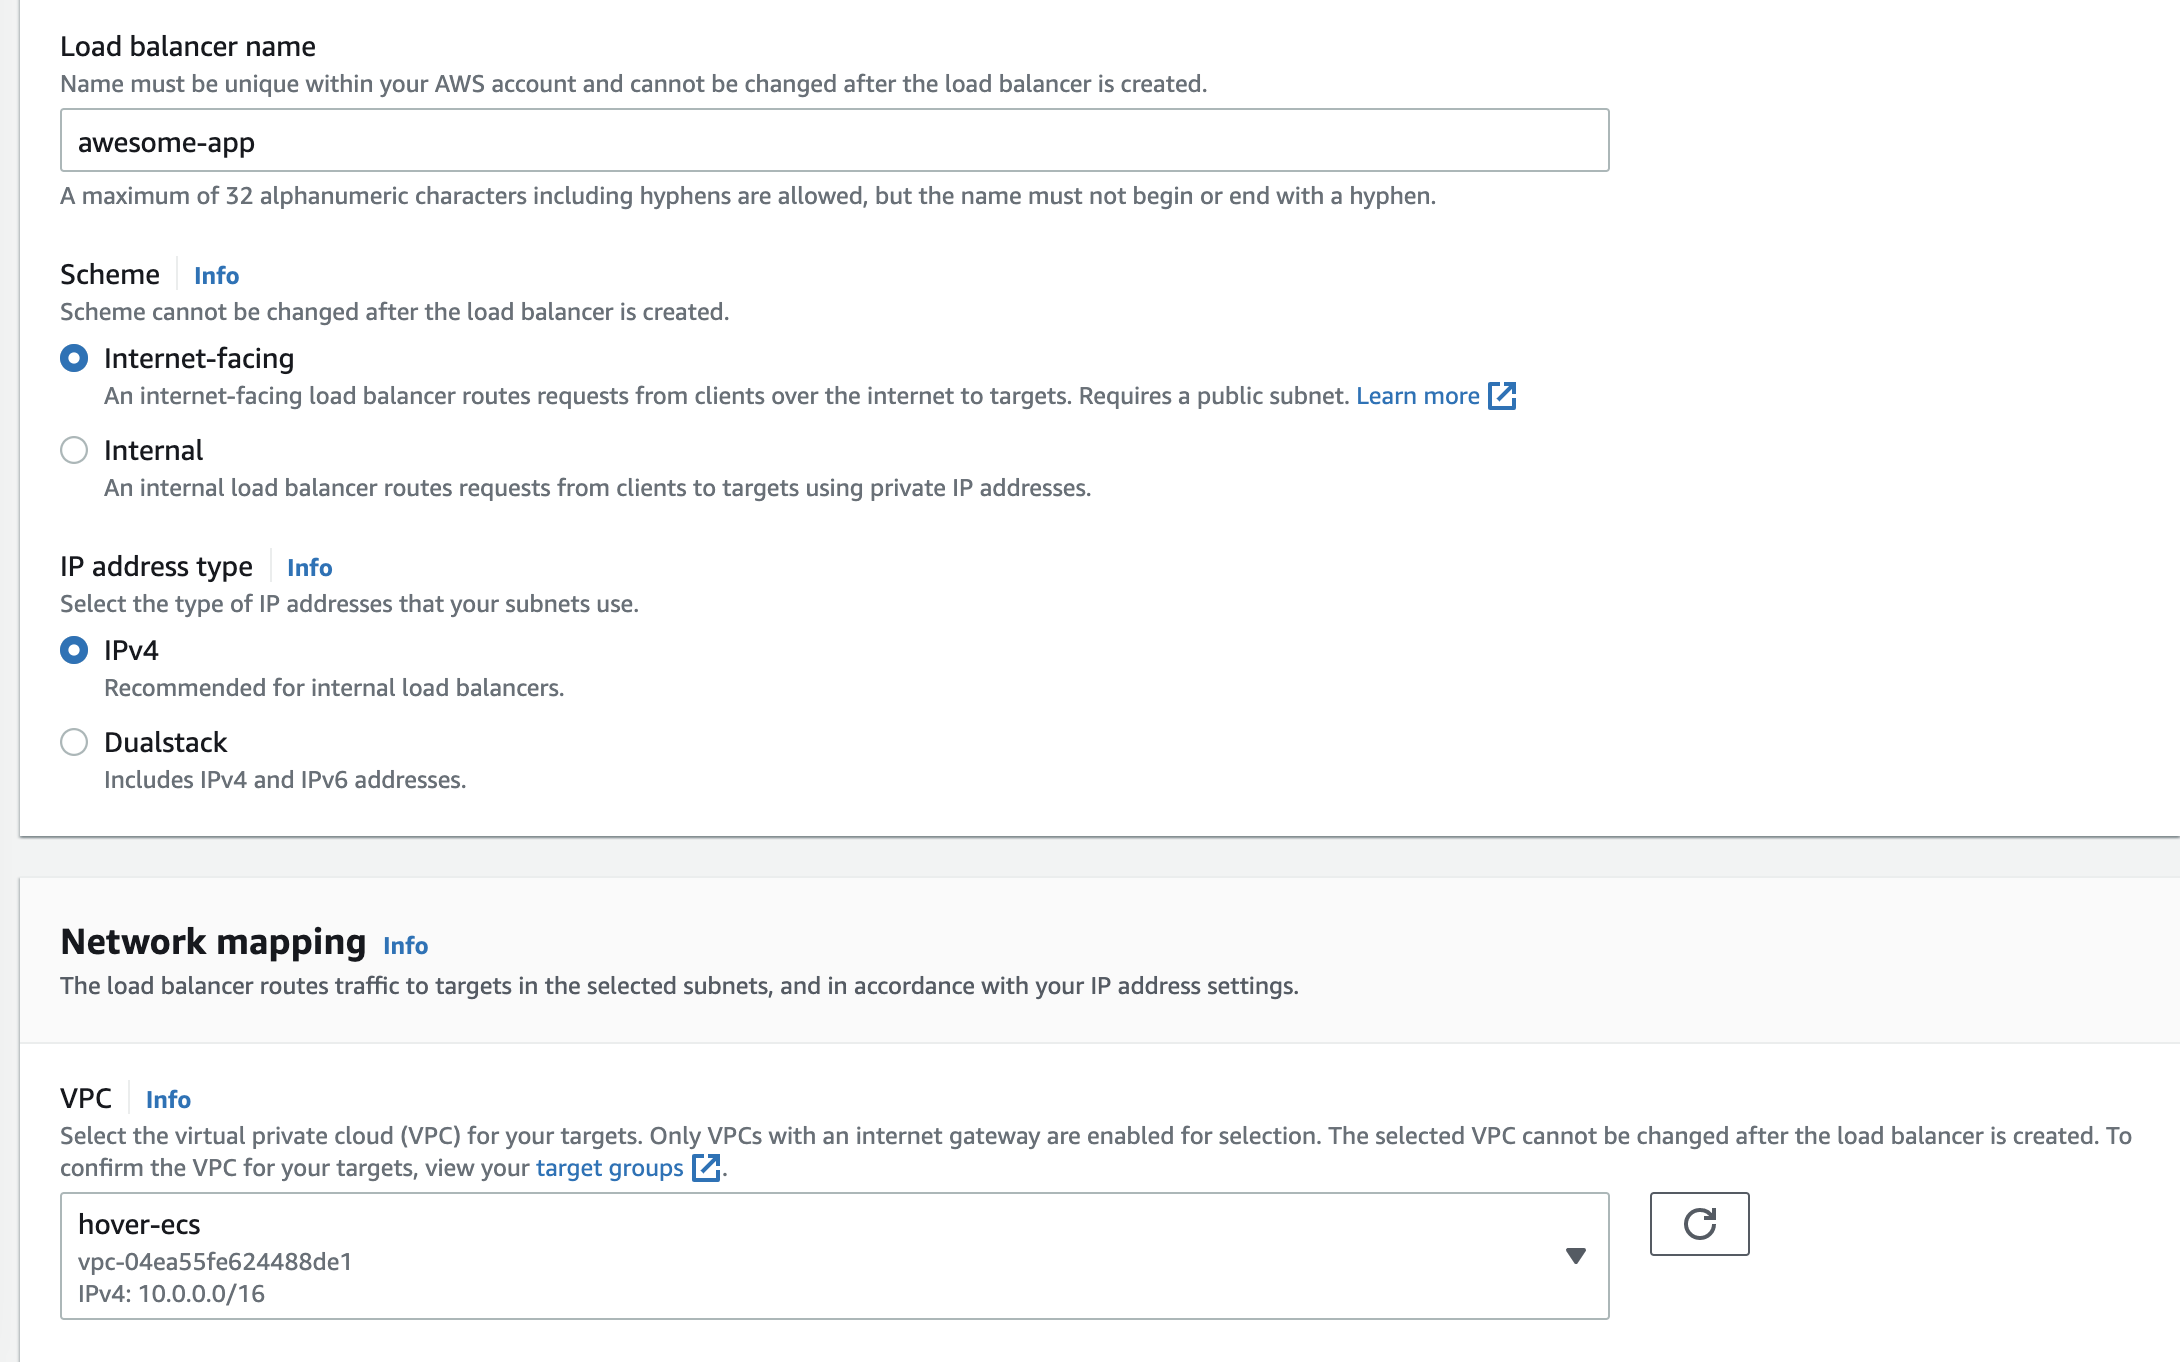Click the dropdown arrow in the VPC selector
Screen dimensions: 2180x1362
coord(1576,1255)
